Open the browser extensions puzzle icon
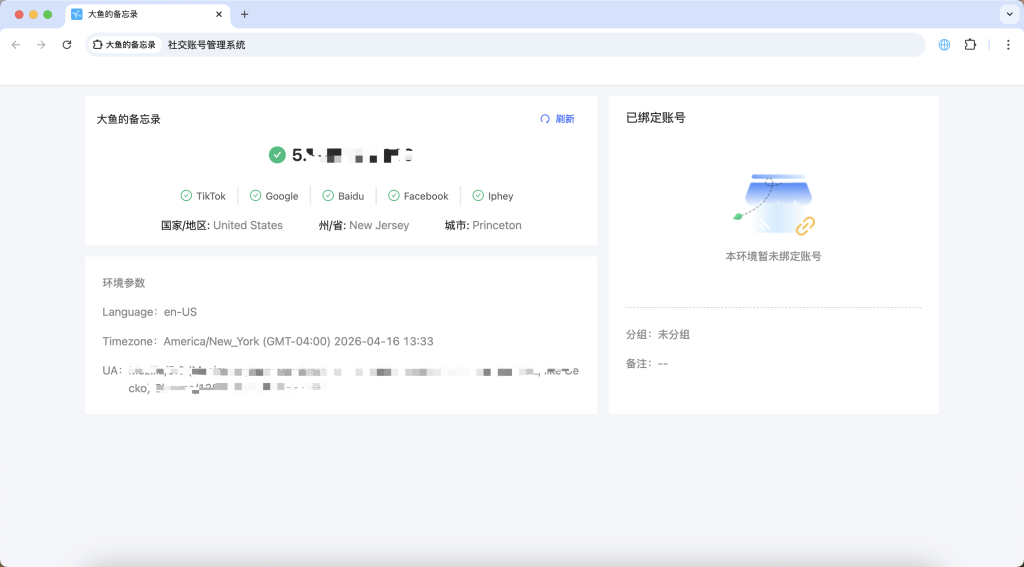Viewport: 1024px width, 567px height. [970, 45]
